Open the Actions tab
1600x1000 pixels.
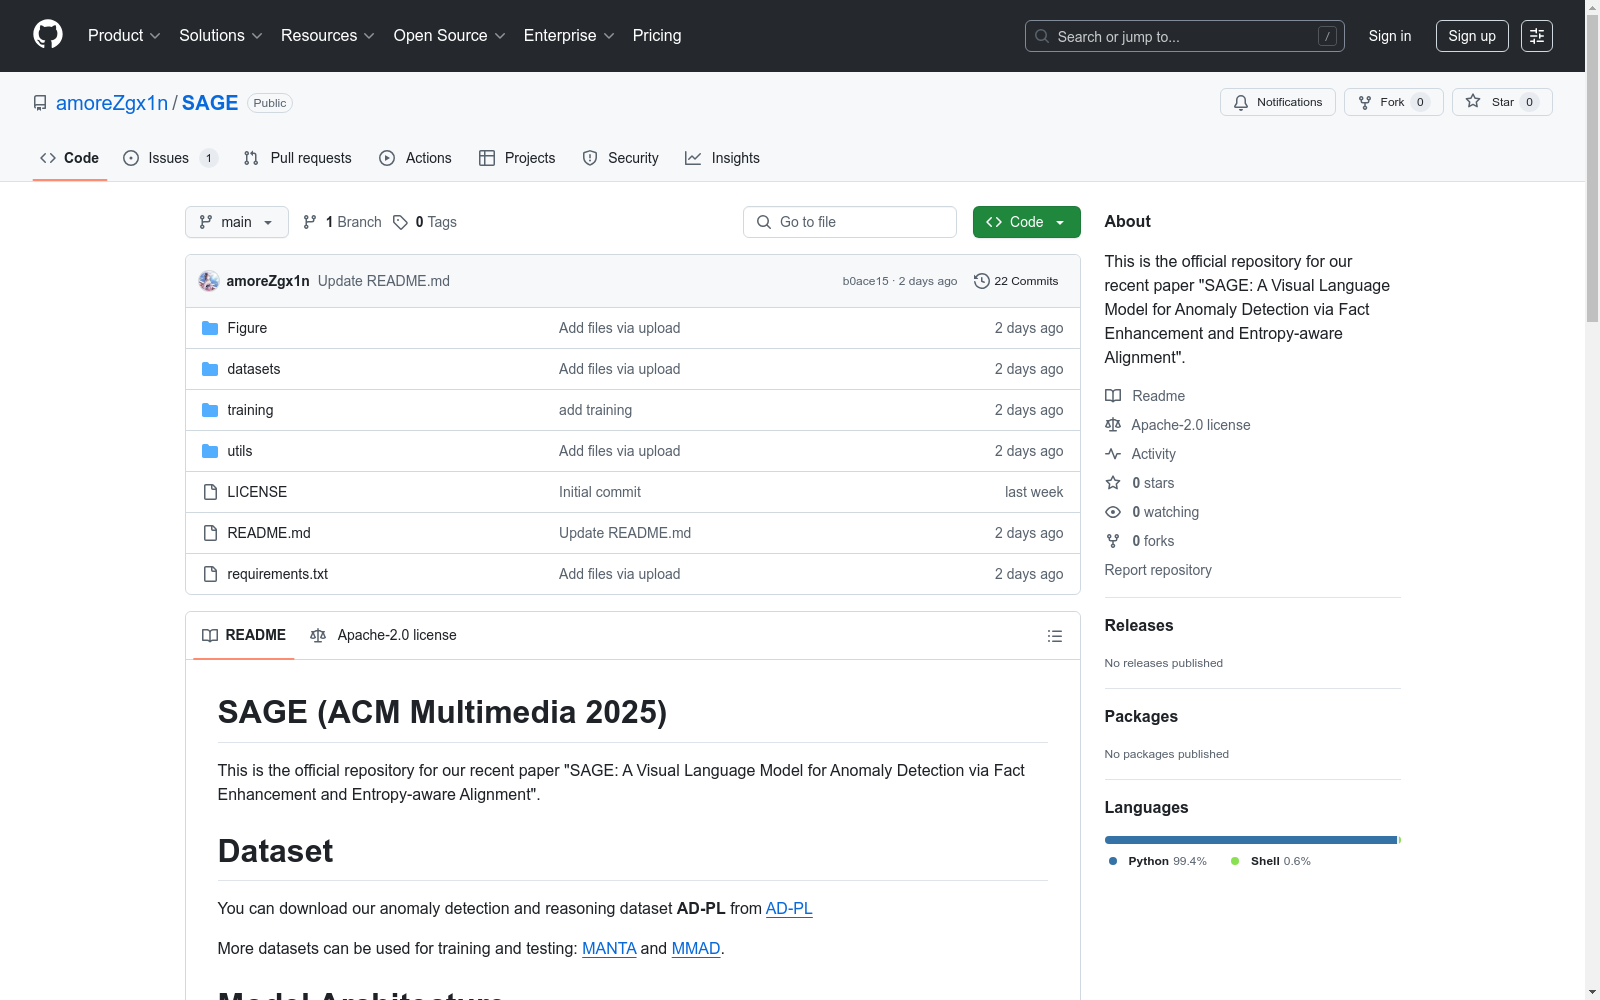416,158
